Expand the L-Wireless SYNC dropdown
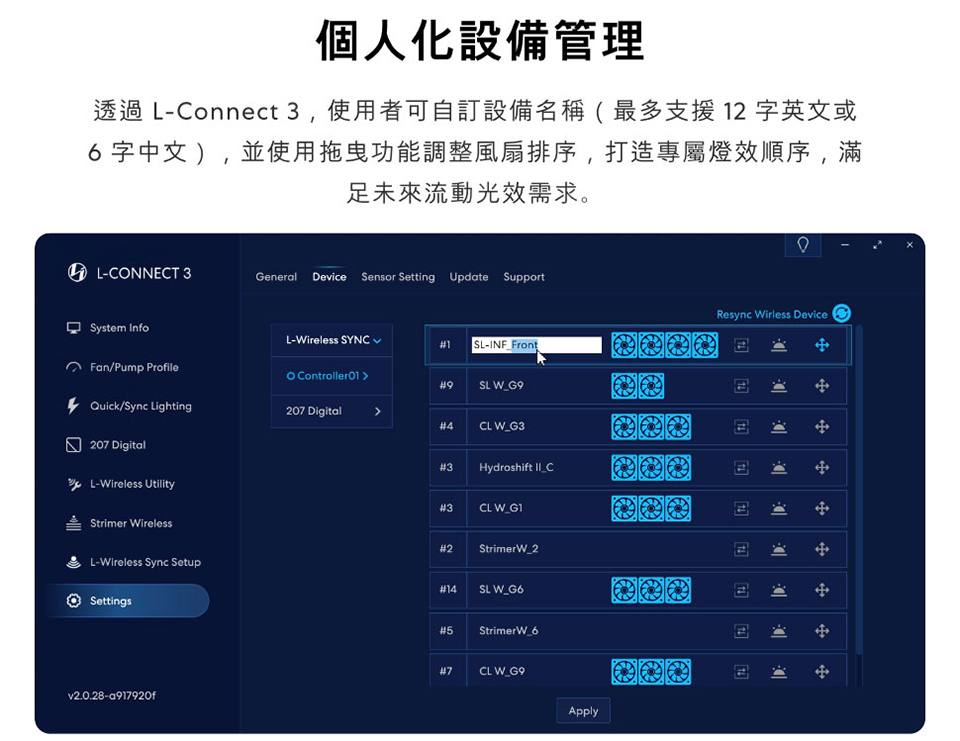Image resolution: width=960 pixels, height=741 pixels. click(332, 340)
